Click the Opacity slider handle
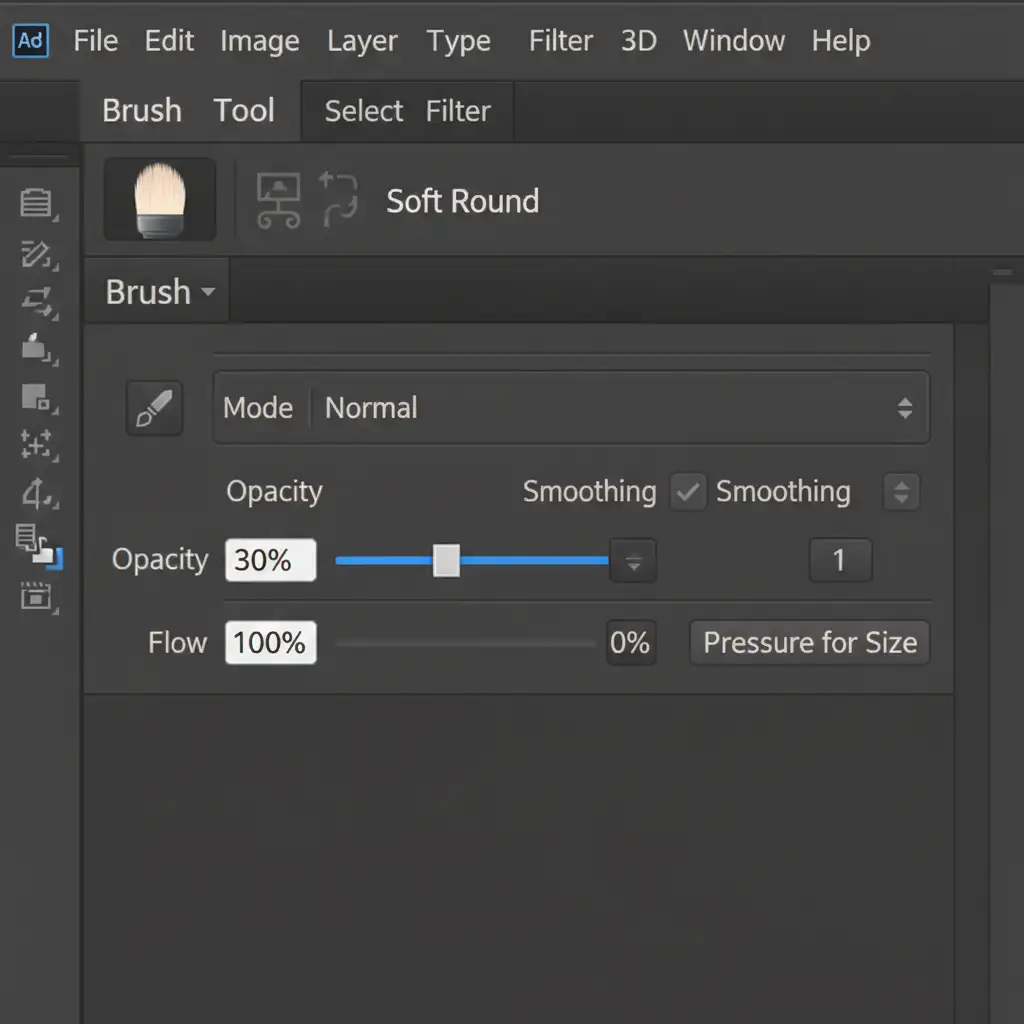1024x1024 pixels. click(x=446, y=561)
